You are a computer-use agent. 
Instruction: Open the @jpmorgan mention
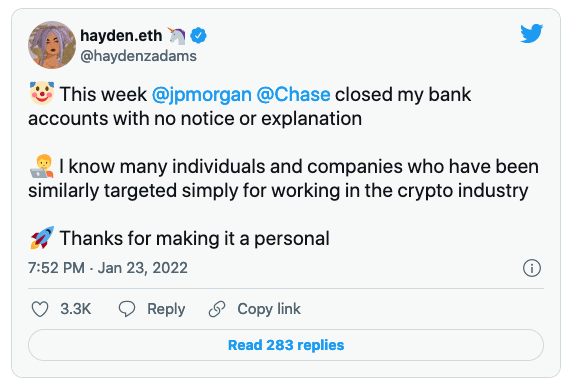coord(202,95)
